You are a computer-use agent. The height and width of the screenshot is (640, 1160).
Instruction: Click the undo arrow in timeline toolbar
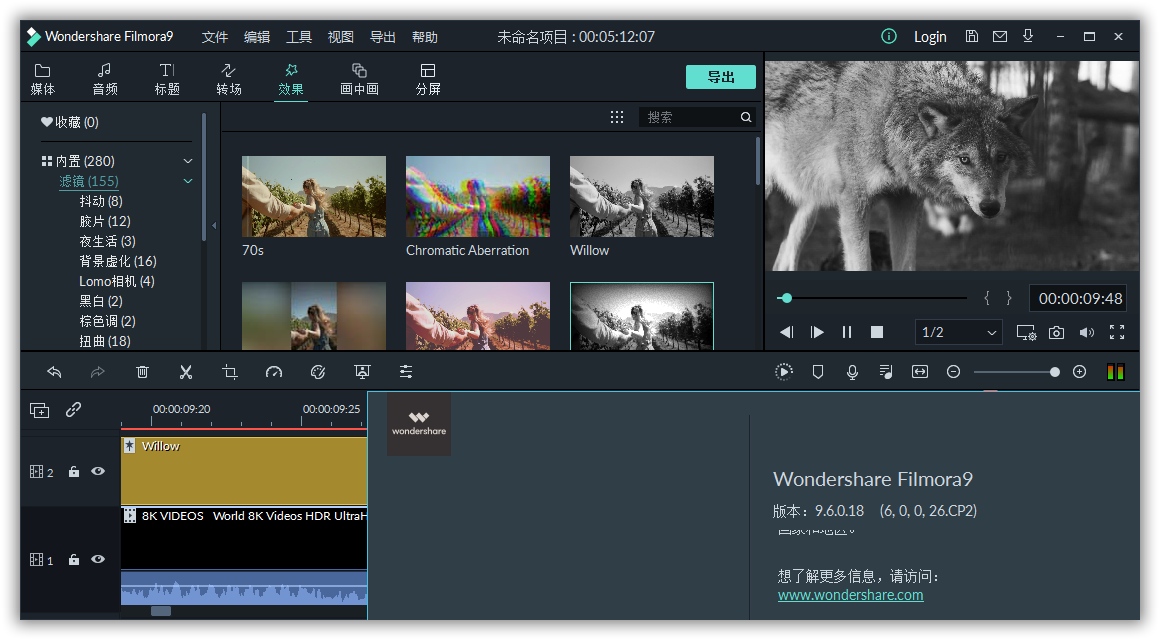point(54,372)
